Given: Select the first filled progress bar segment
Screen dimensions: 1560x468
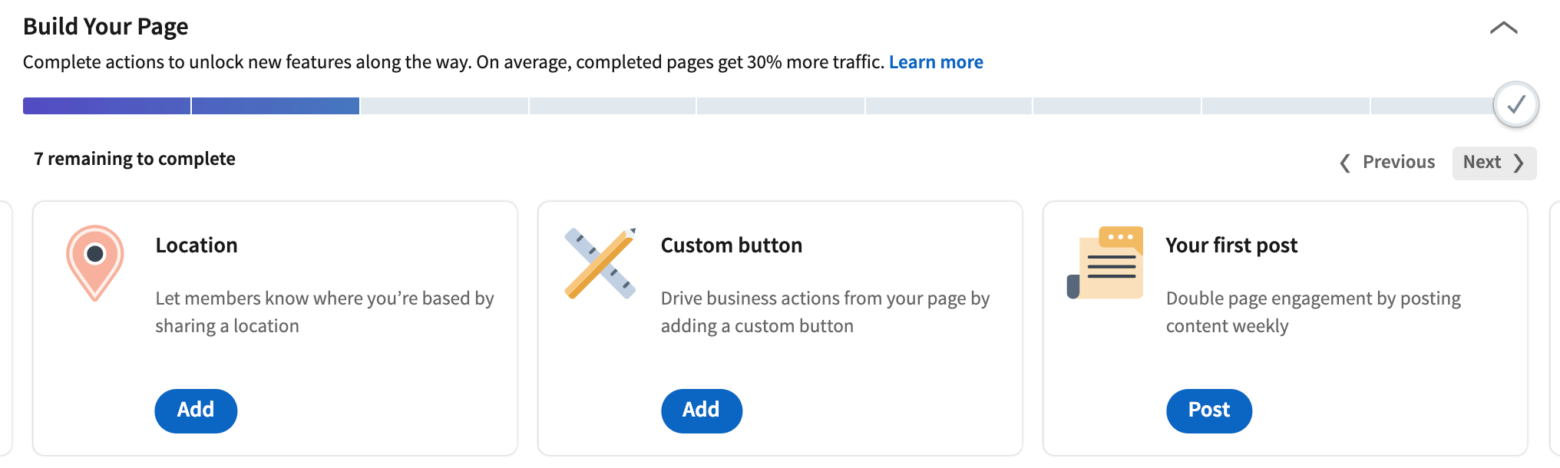Looking at the screenshot, I should click(106, 106).
